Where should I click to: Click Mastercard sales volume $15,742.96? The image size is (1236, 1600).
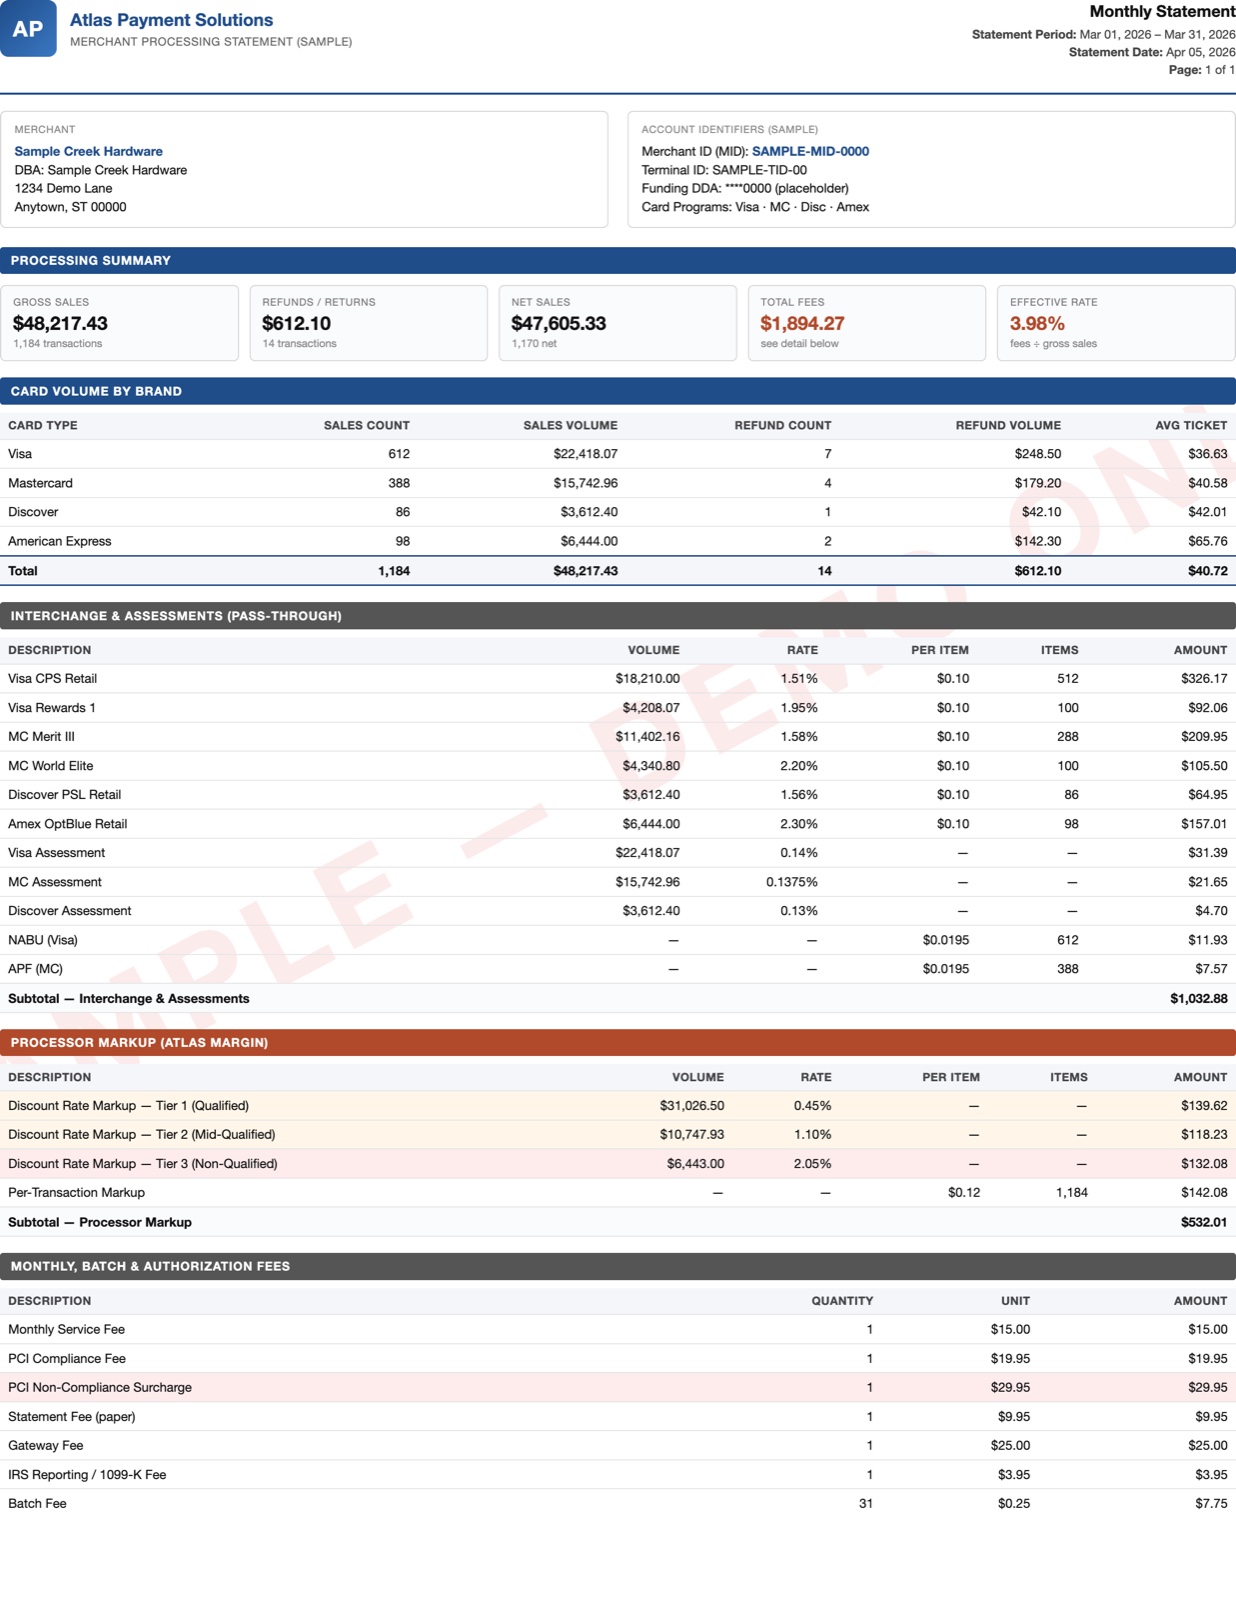coord(585,483)
